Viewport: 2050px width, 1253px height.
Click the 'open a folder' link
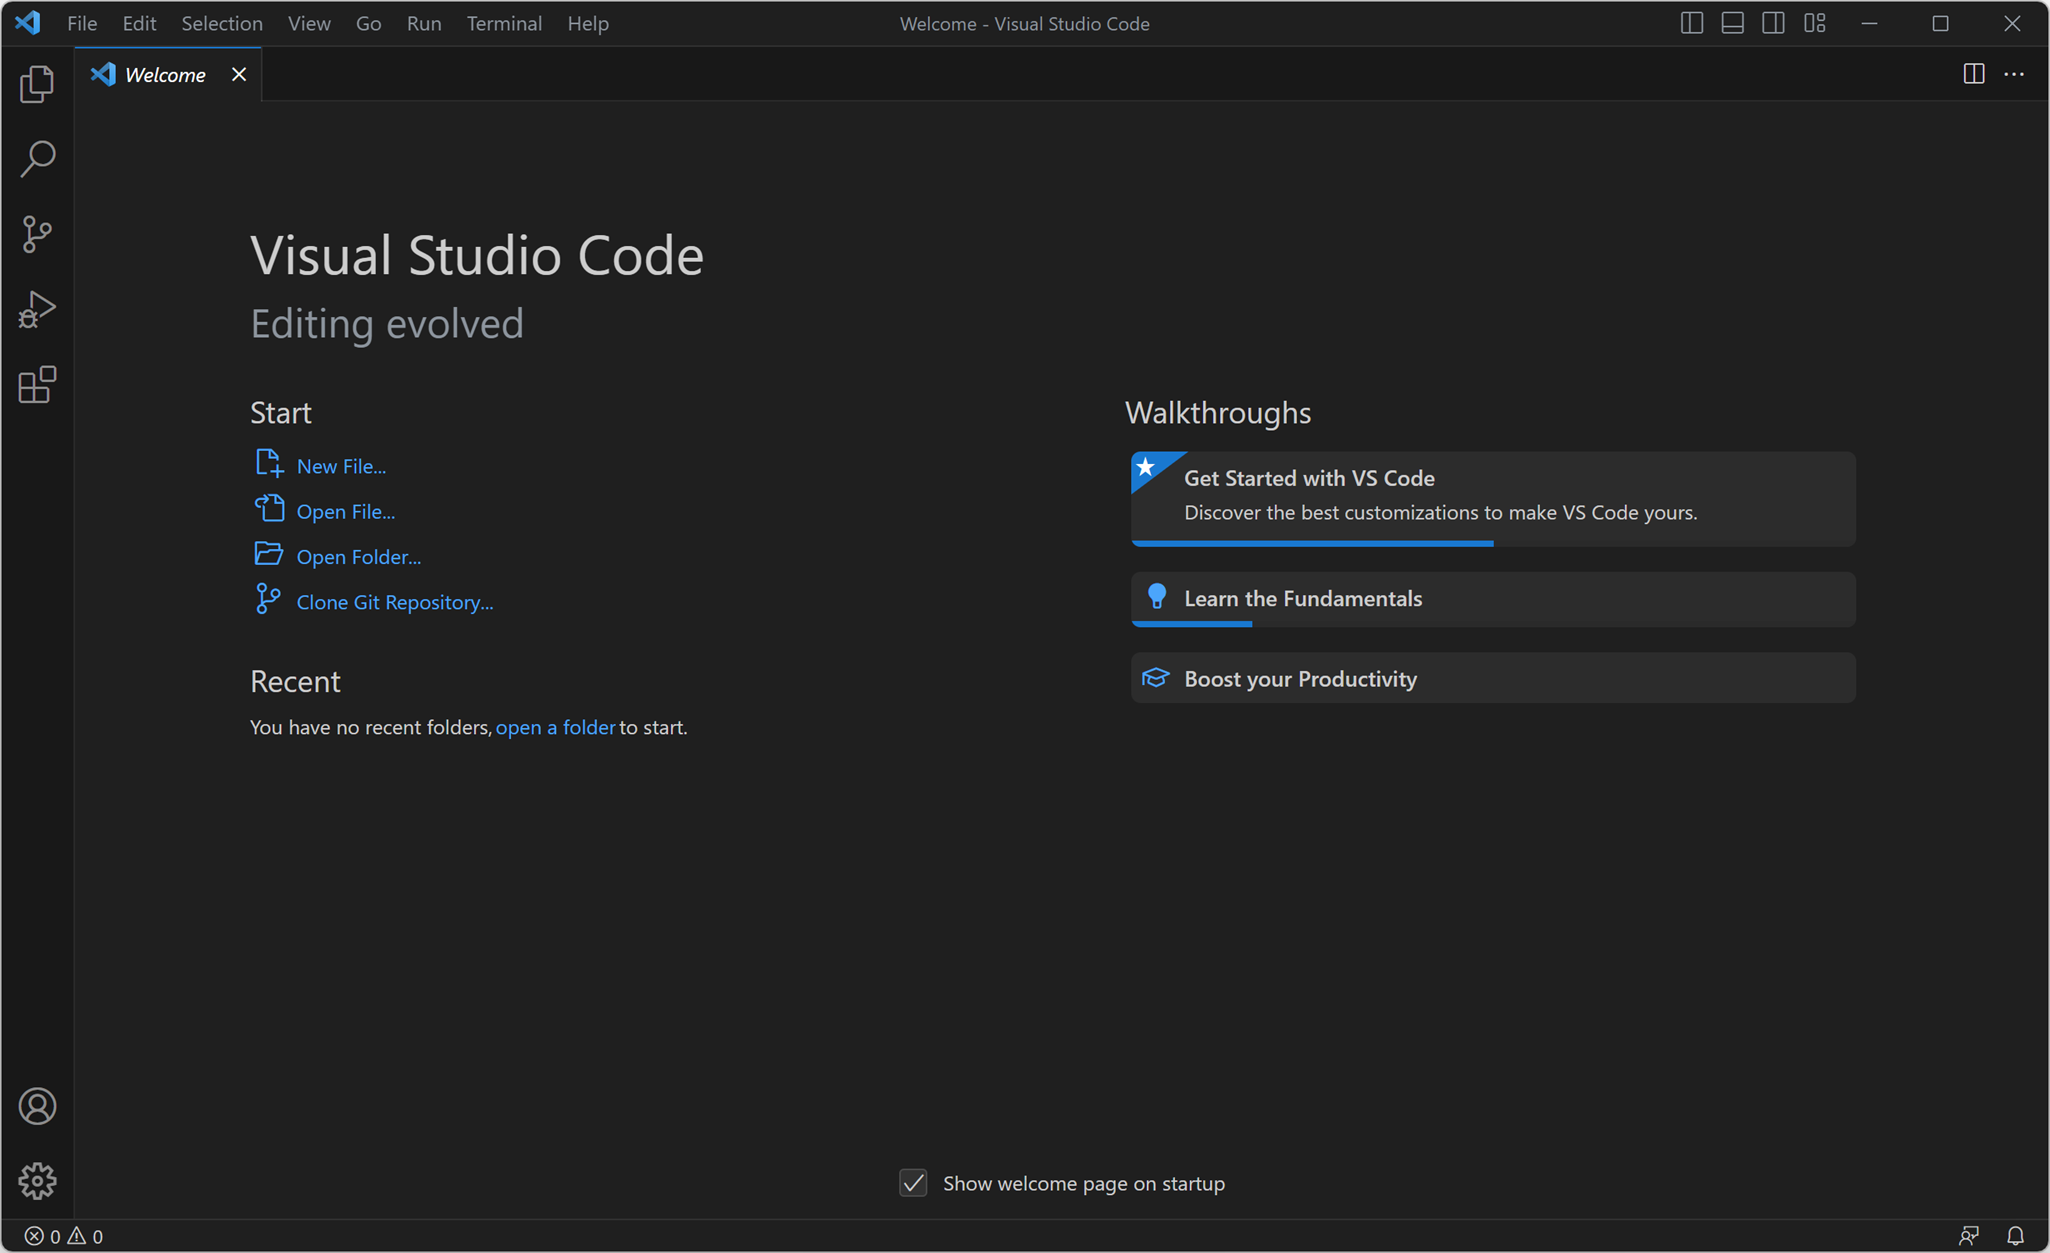click(555, 727)
